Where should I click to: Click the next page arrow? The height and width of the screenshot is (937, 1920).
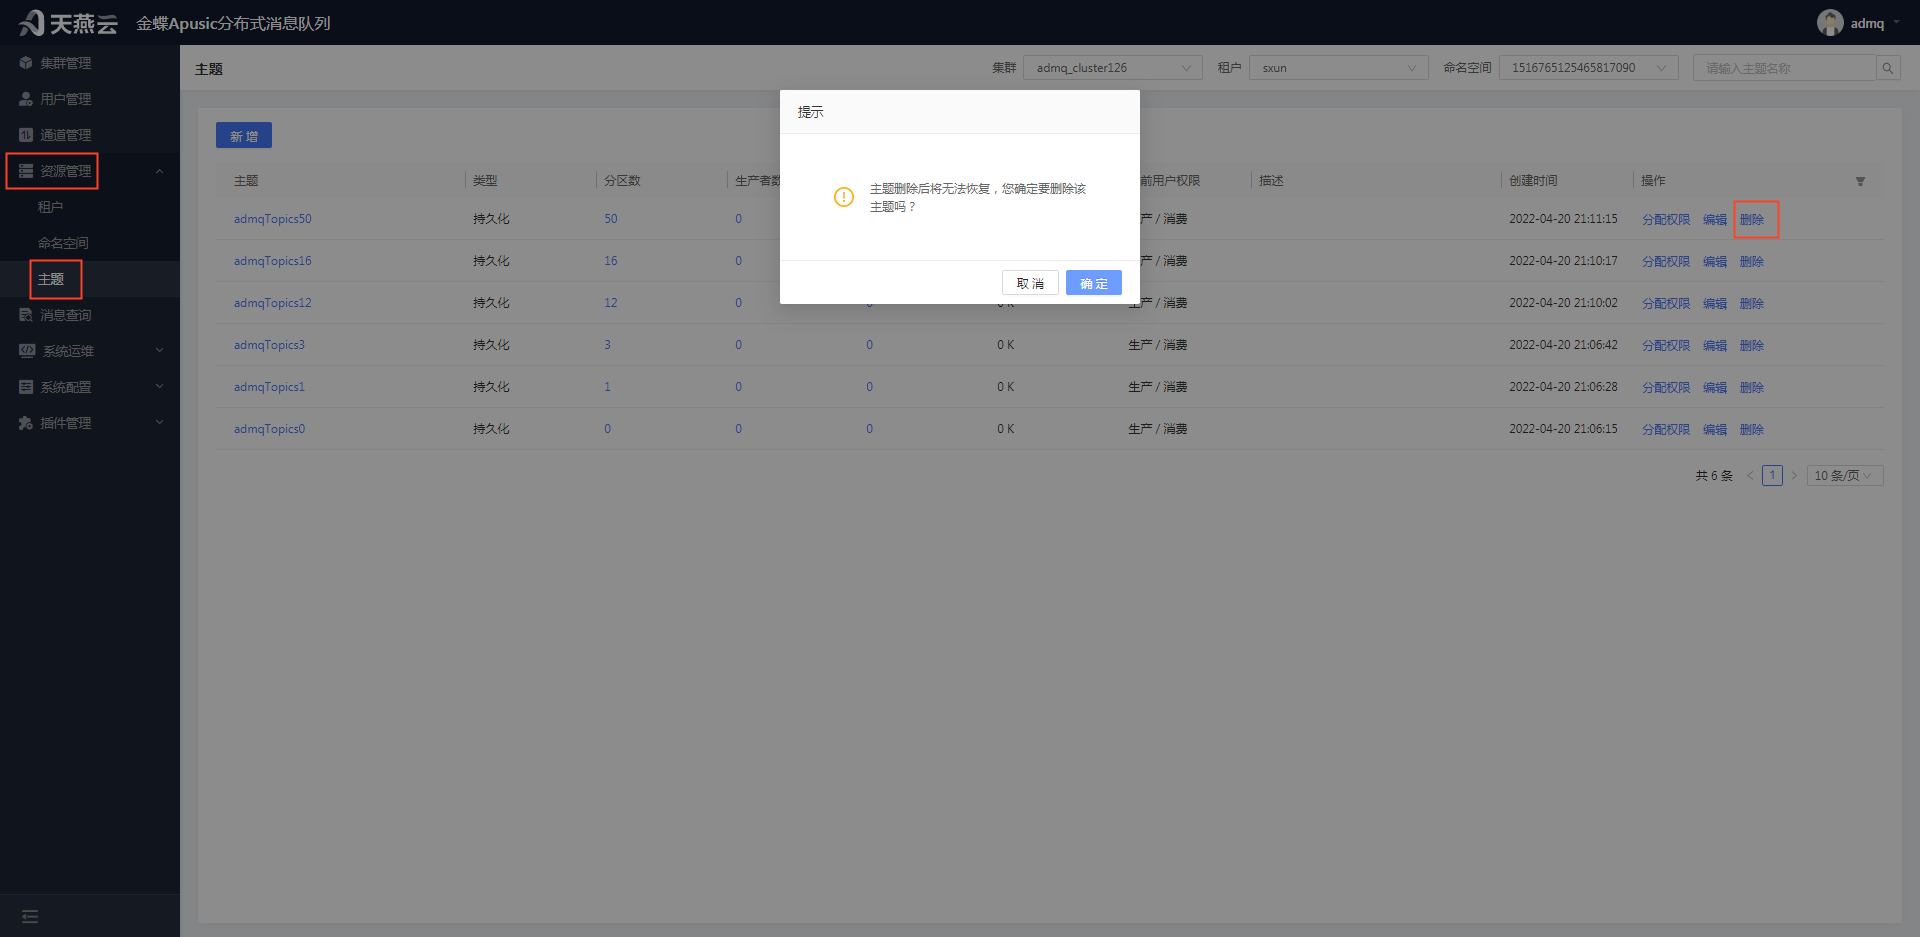pos(1794,476)
